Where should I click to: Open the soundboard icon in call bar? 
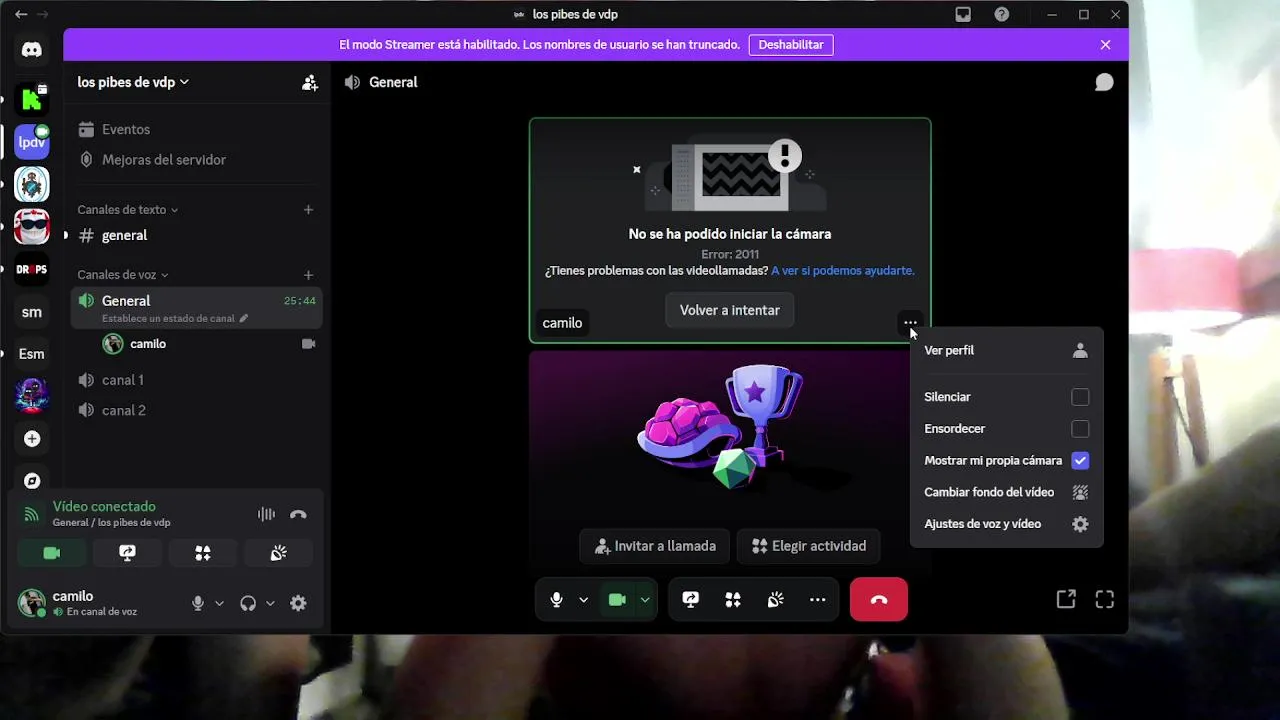coord(775,599)
